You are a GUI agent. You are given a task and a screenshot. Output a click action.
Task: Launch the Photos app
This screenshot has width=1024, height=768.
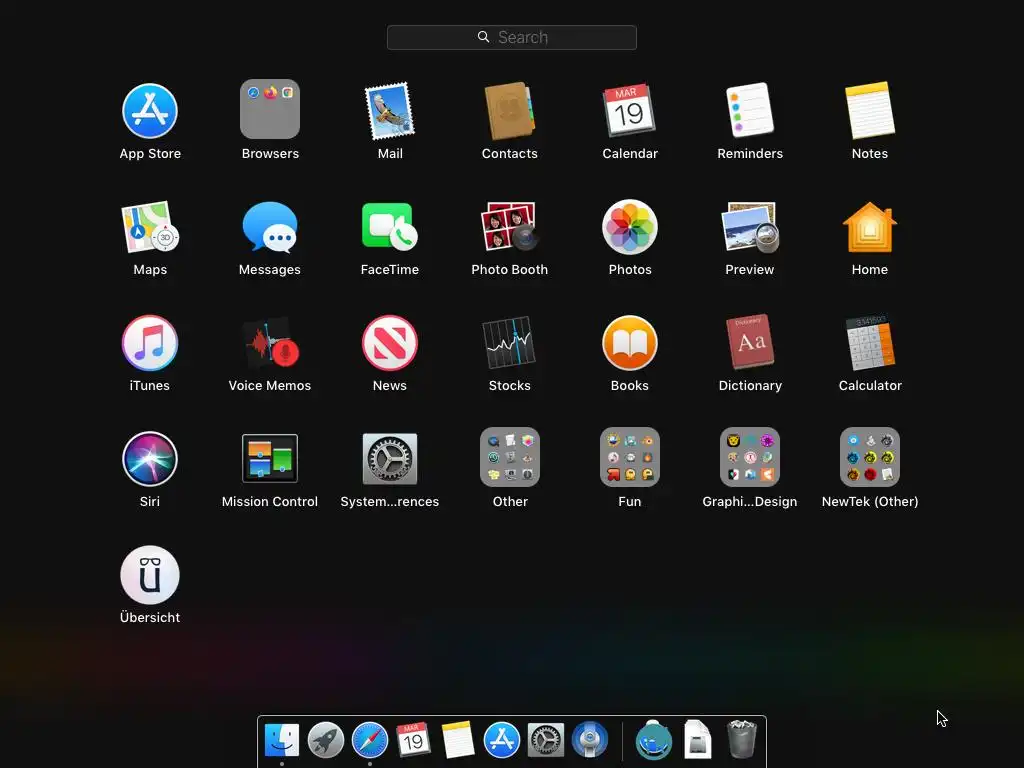pos(630,227)
